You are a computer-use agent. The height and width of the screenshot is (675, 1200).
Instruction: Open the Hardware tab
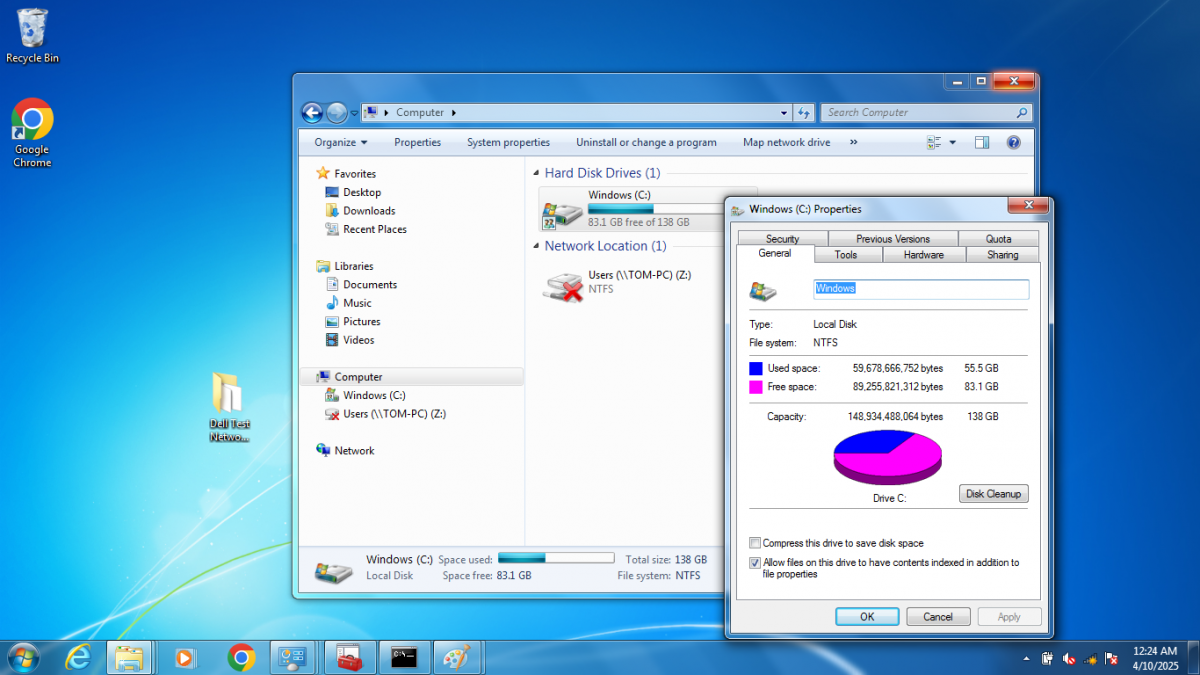[924, 254]
